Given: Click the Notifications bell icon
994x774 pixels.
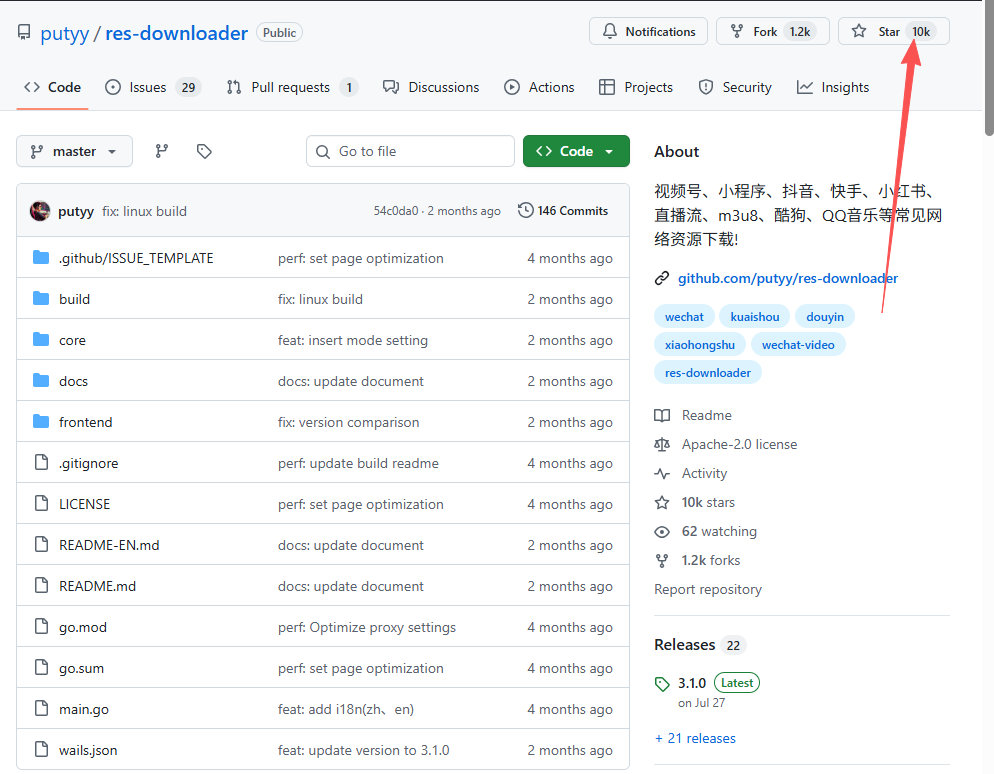Looking at the screenshot, I should [609, 31].
